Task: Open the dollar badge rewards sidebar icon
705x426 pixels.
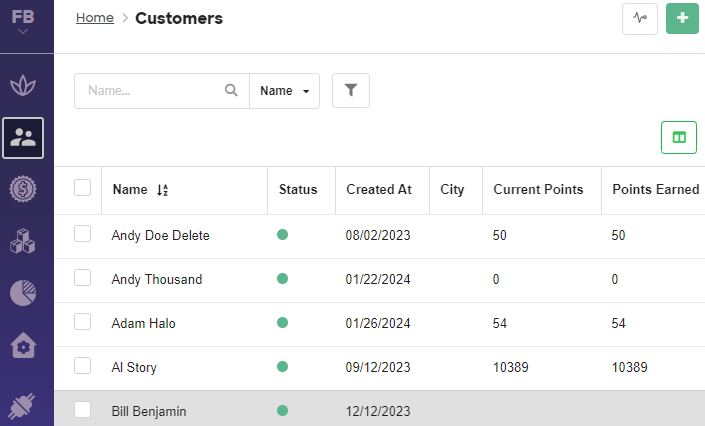Action: click(23, 189)
